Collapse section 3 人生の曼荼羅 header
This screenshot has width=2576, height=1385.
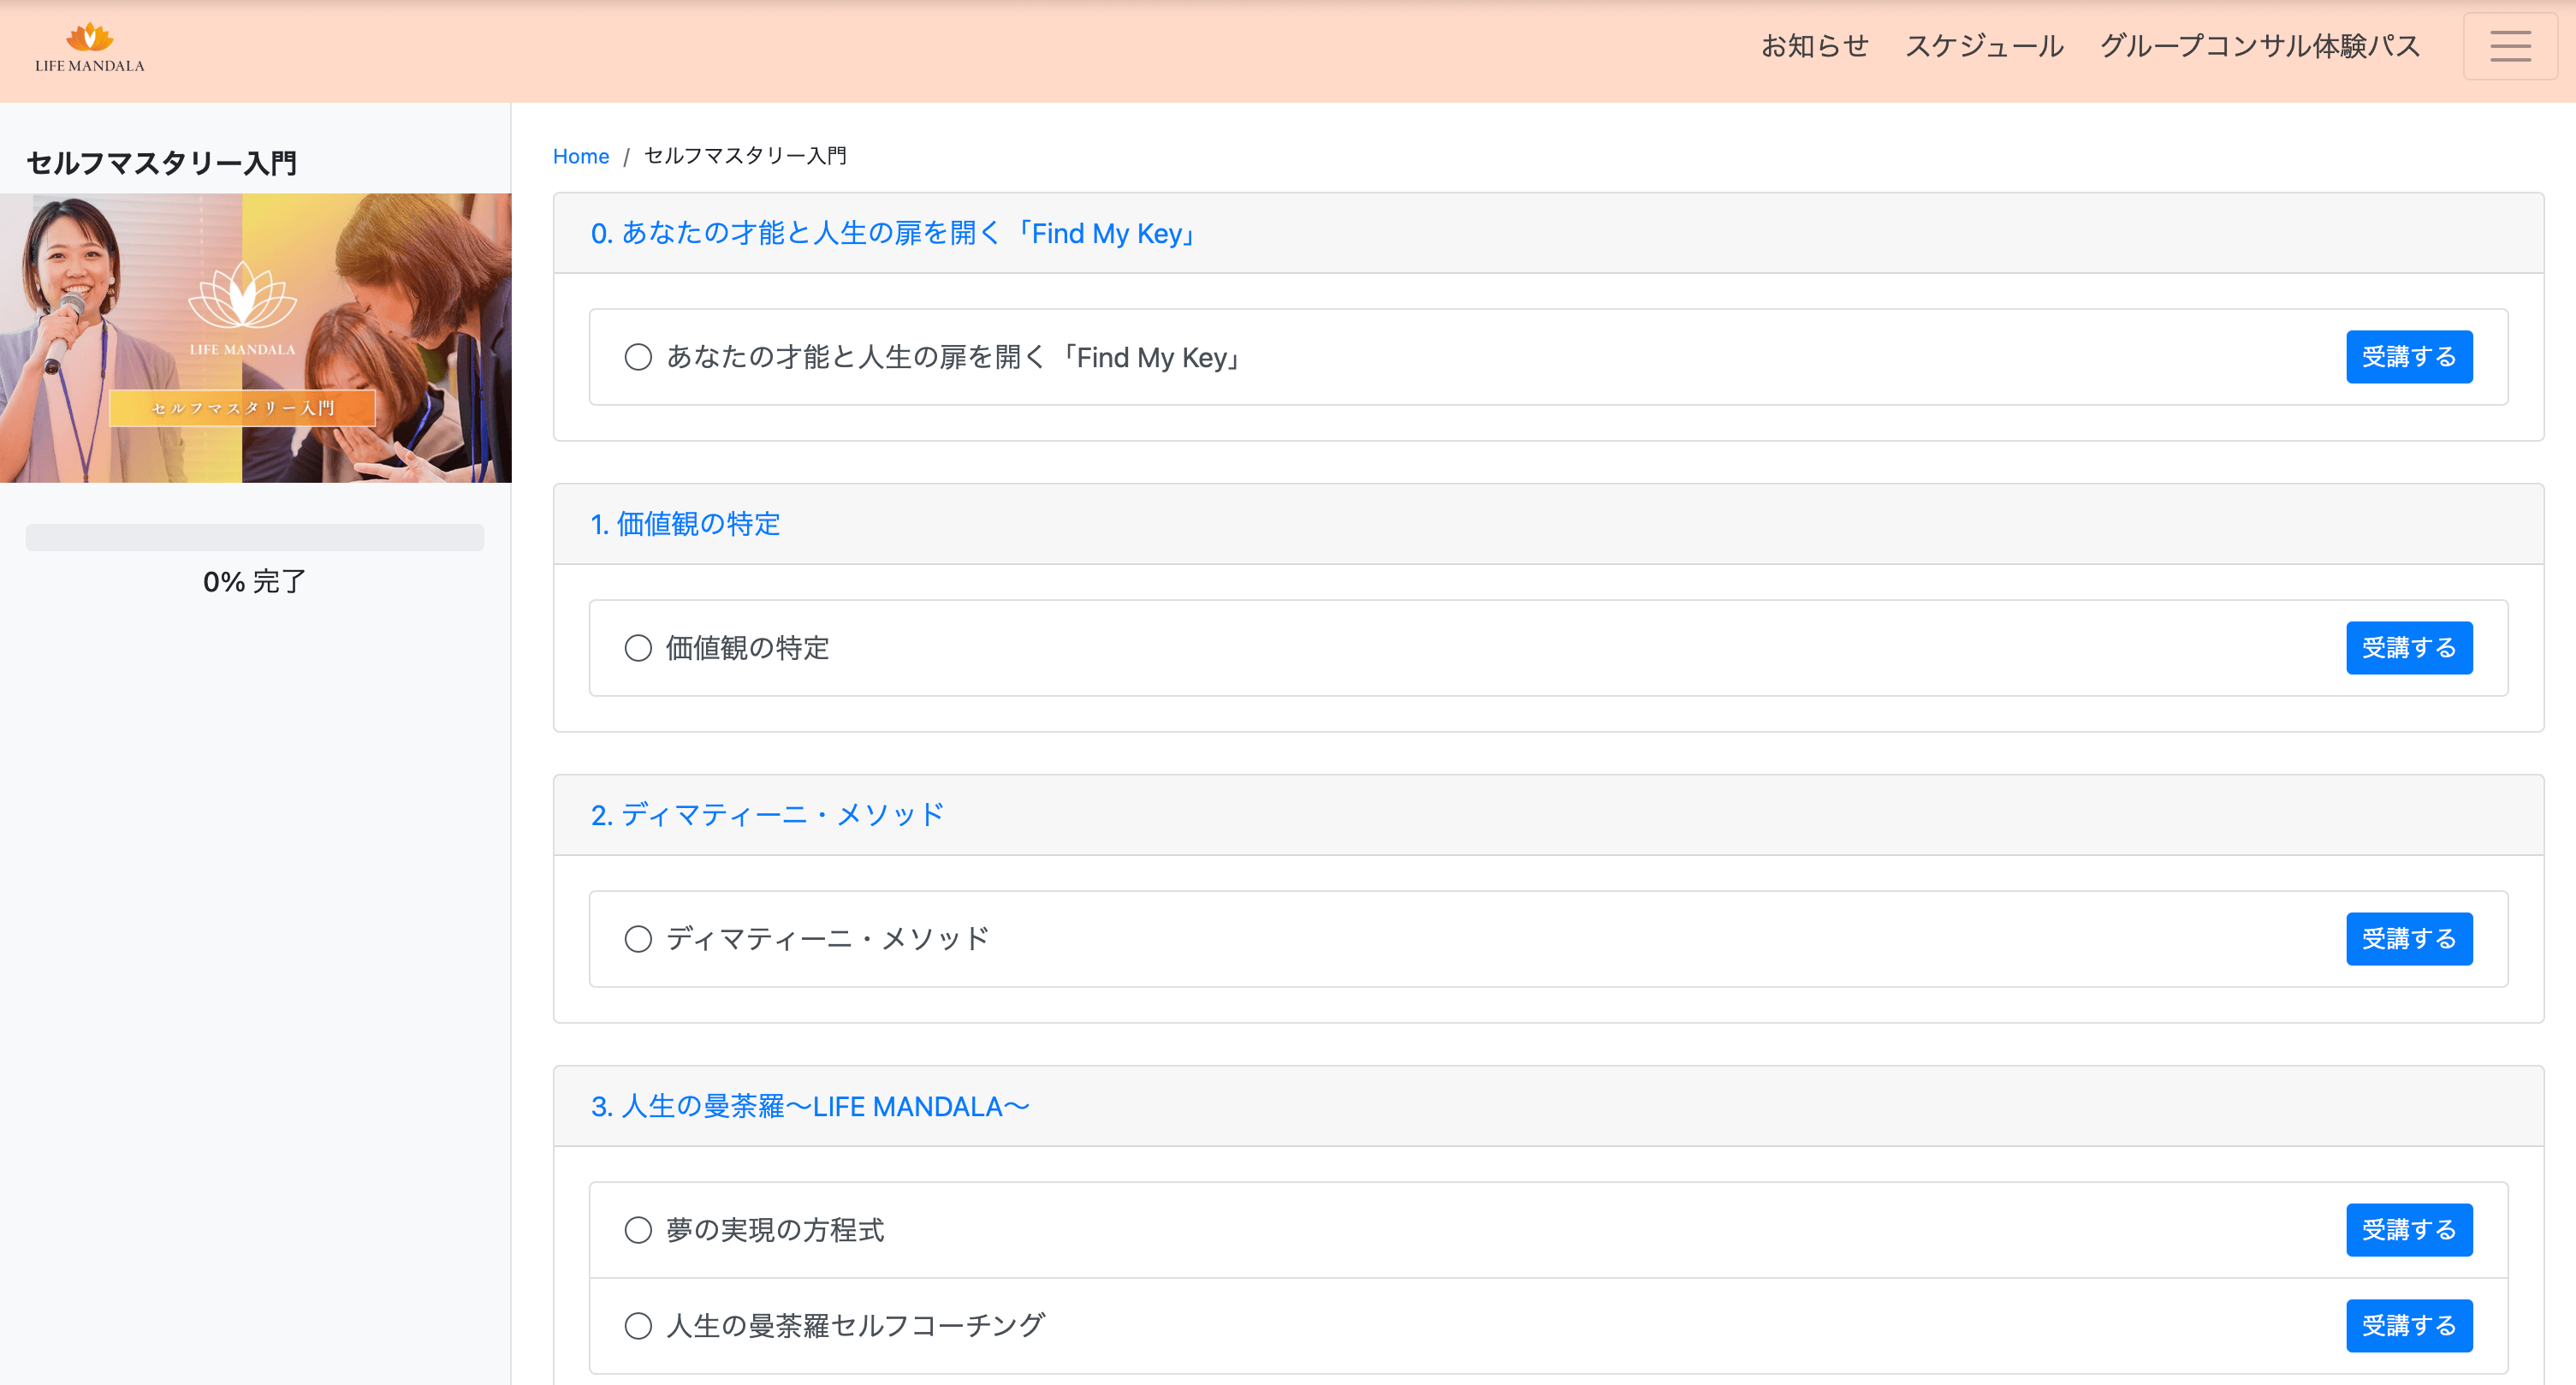pyautogui.click(x=810, y=1106)
